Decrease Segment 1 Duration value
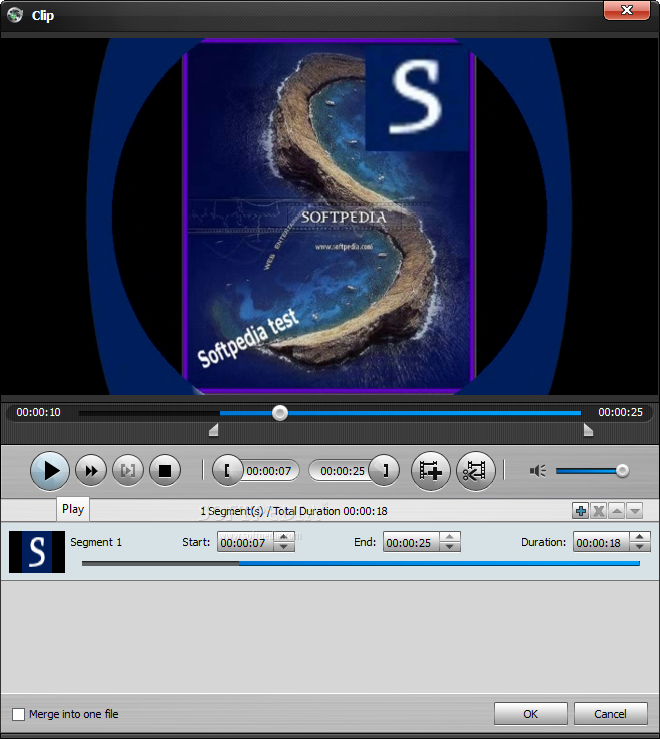 click(x=640, y=547)
